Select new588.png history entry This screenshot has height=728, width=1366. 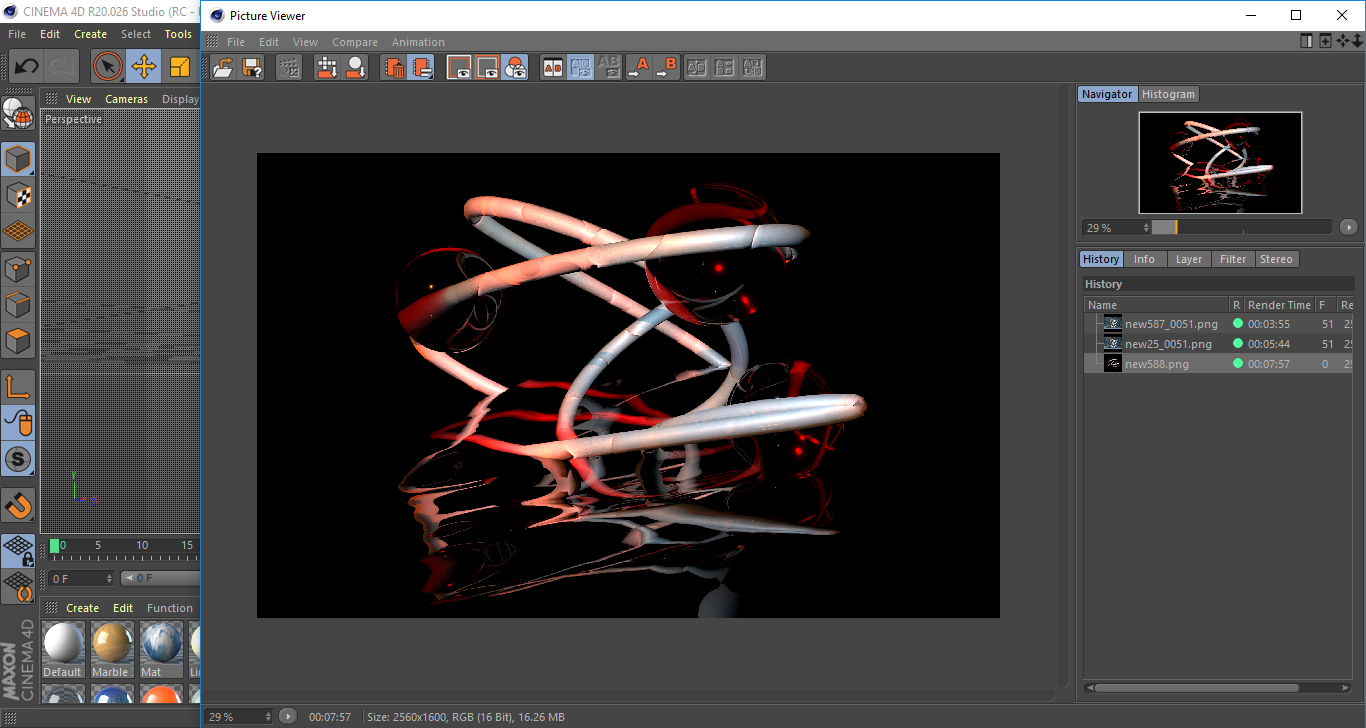tap(1157, 364)
